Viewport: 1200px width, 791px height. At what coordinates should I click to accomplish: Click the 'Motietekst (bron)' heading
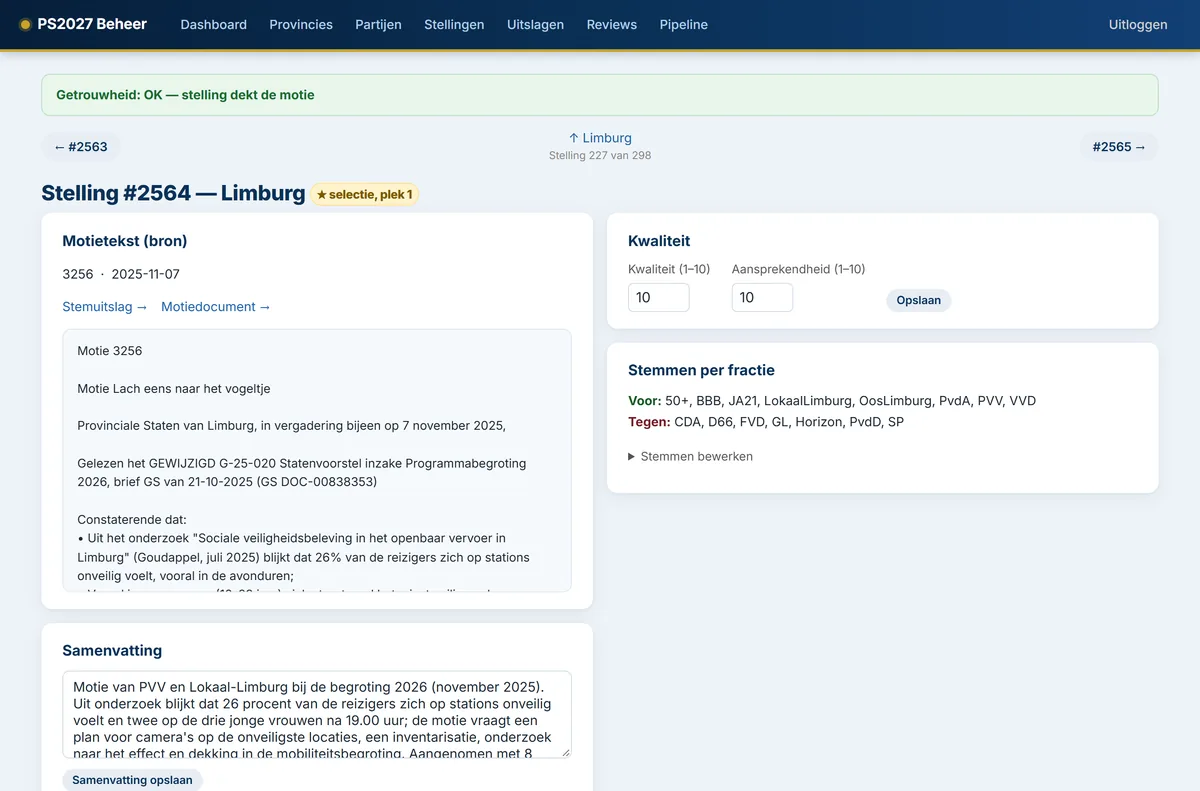(x=125, y=241)
